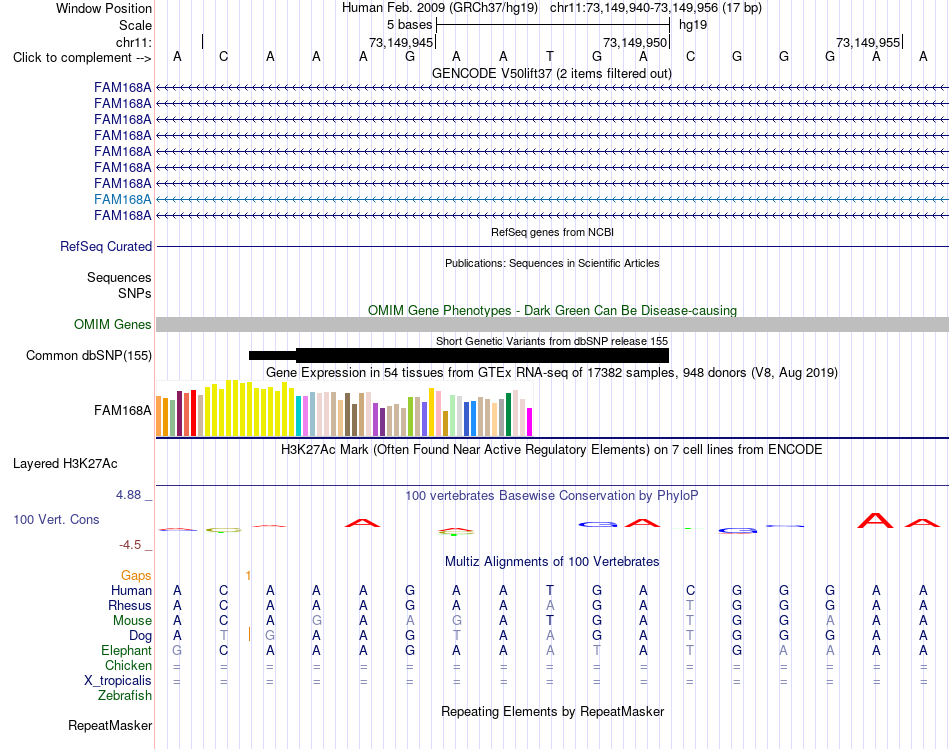Click the orange 1 in Gaps row

coord(248,575)
